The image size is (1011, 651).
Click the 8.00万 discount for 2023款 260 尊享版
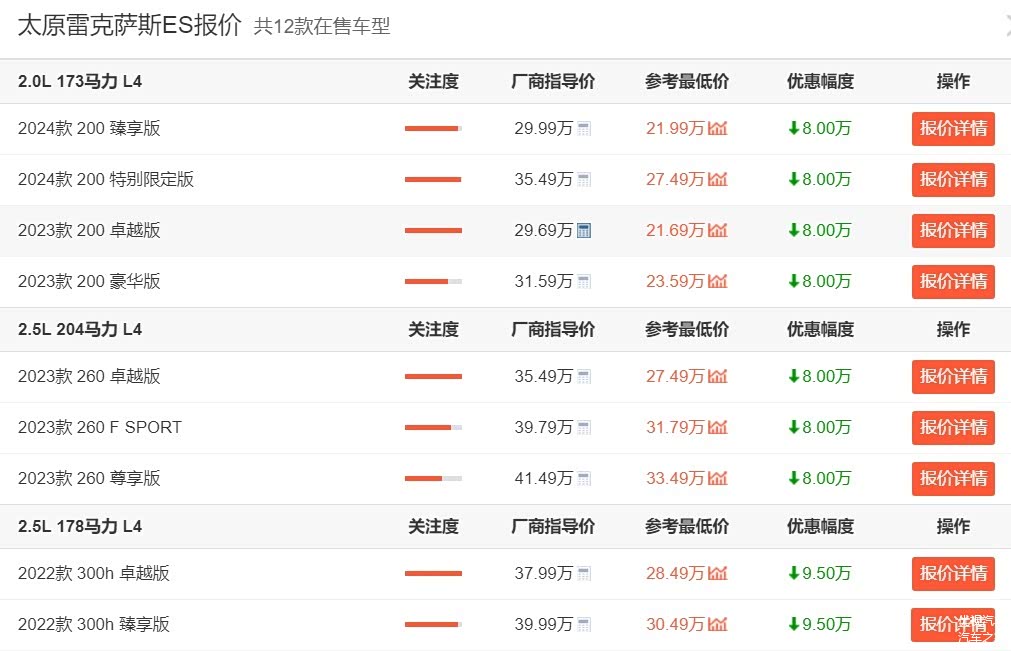[x=819, y=479]
